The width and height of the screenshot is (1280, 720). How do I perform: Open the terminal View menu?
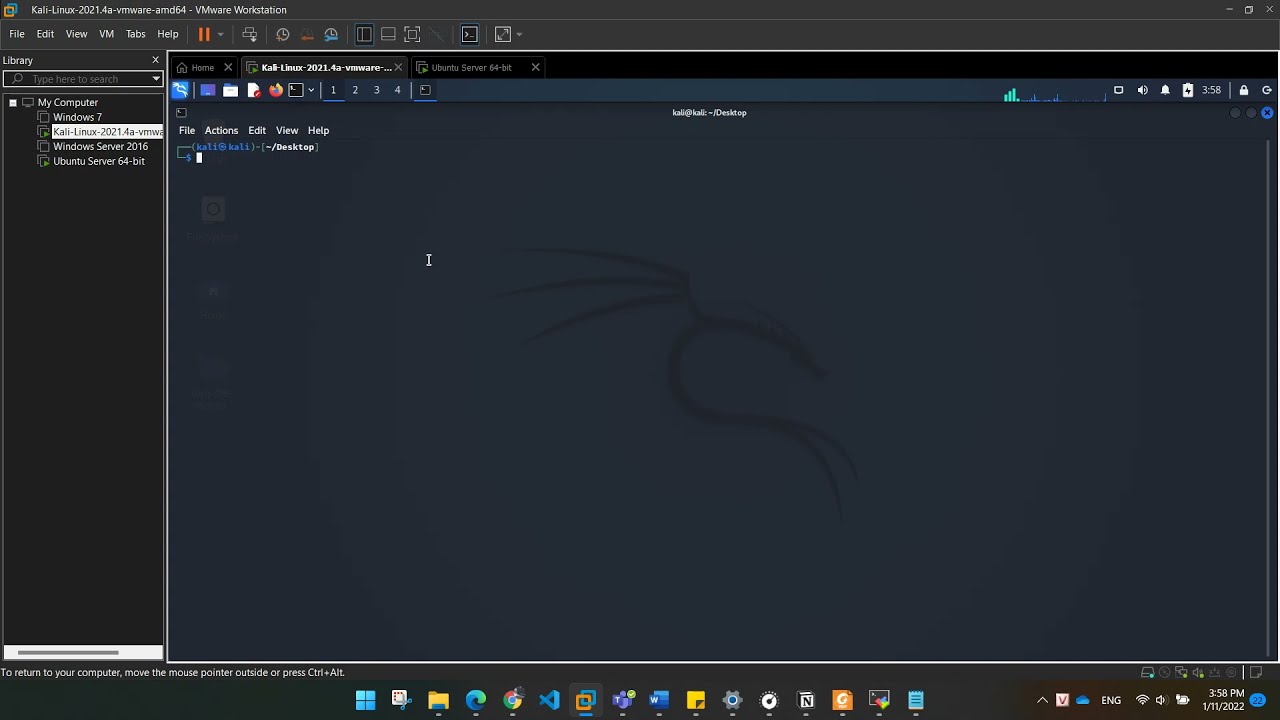(287, 130)
